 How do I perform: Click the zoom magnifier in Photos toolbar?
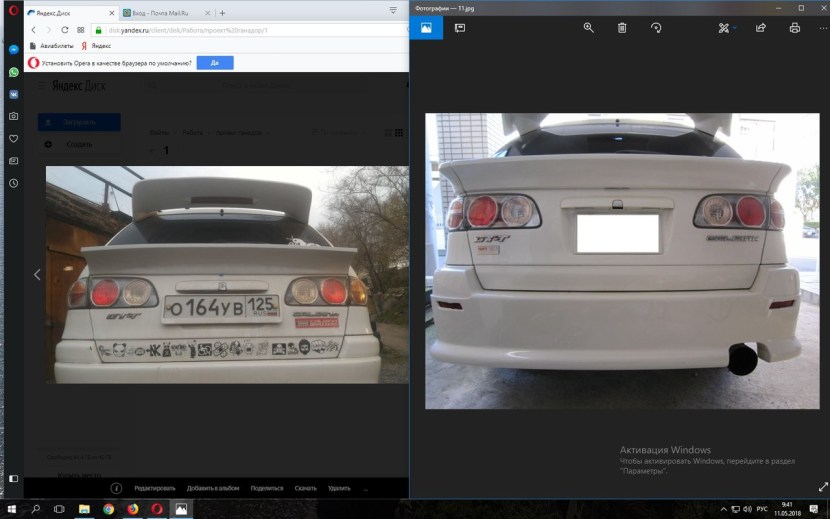(x=589, y=28)
